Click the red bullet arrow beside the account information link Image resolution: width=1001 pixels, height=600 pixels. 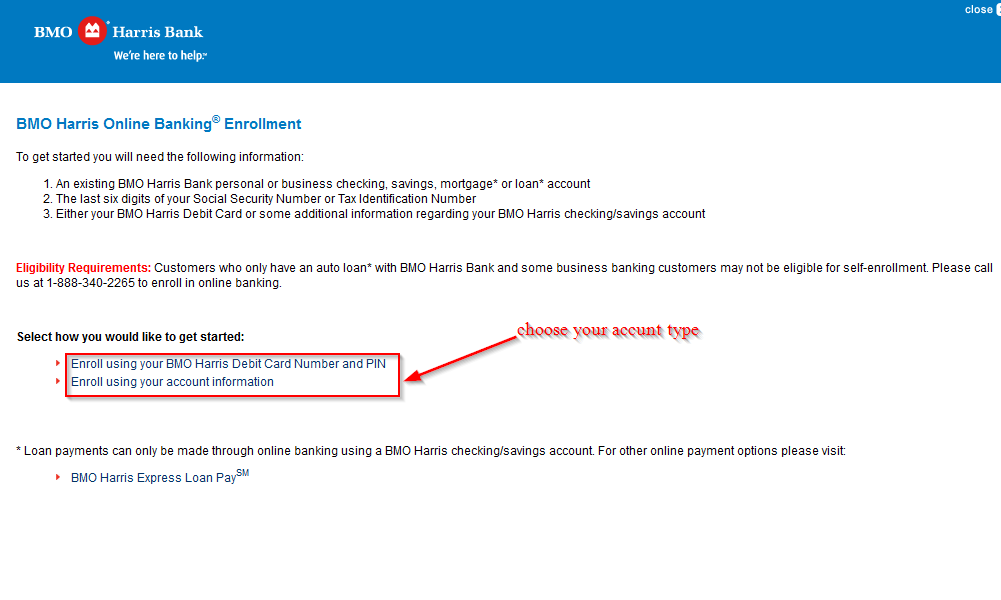(57, 381)
